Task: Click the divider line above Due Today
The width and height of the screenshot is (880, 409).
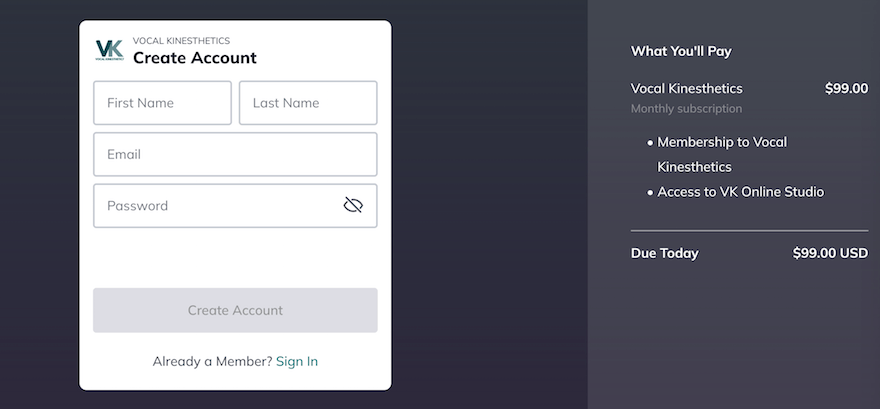Action: [x=749, y=231]
